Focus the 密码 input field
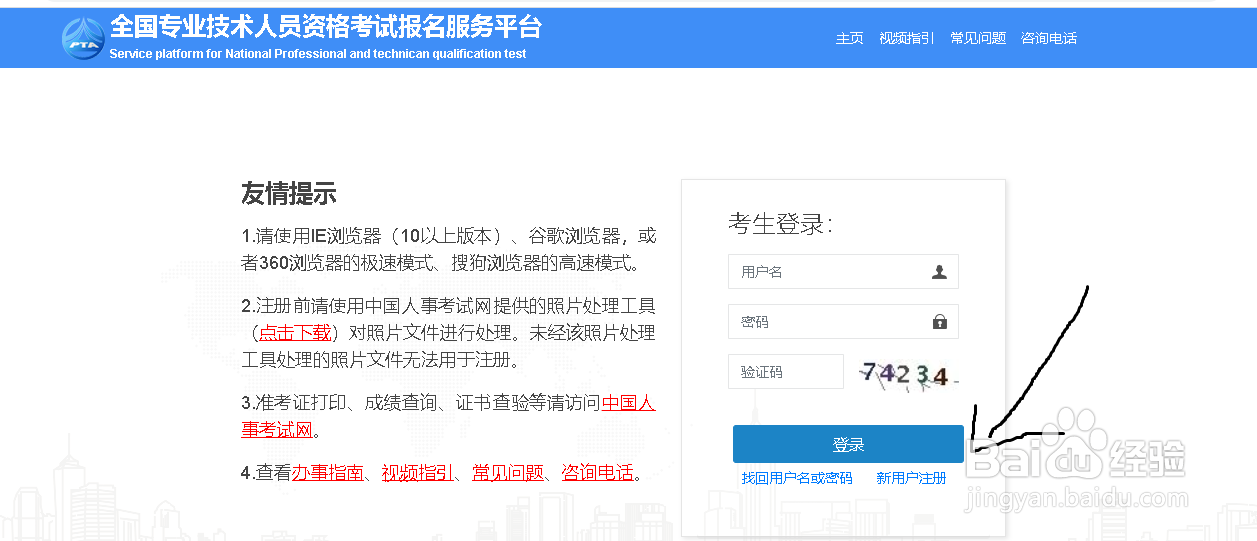1257x541 pixels. pyautogui.click(x=843, y=322)
